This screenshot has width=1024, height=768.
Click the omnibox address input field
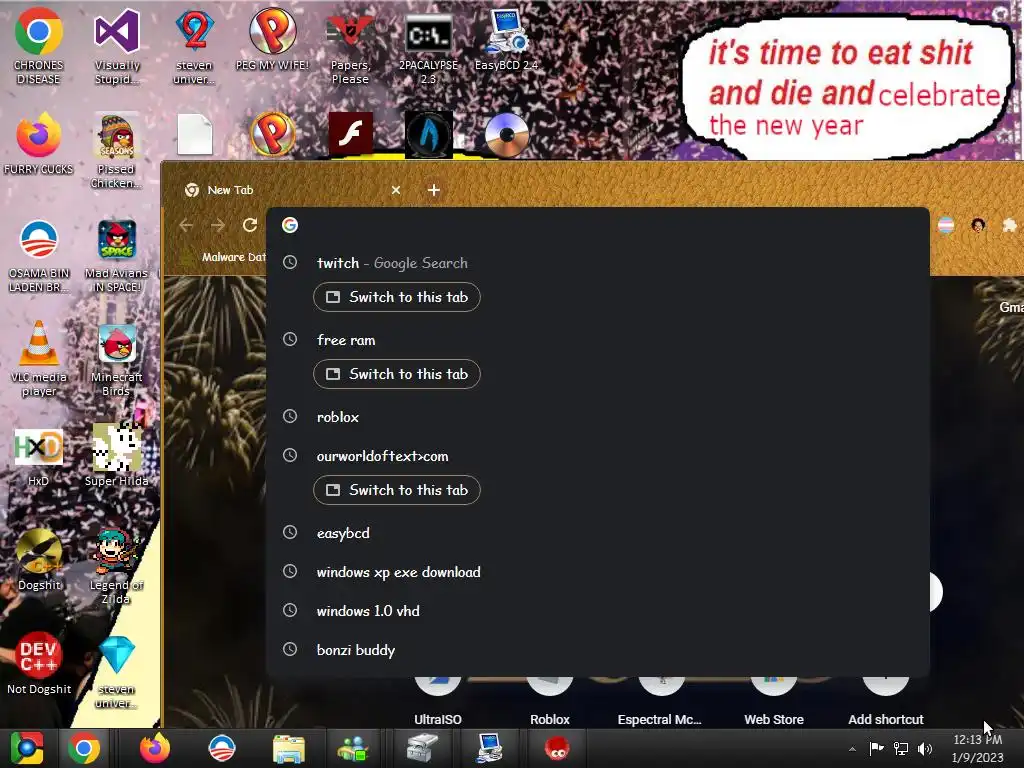pos(598,225)
